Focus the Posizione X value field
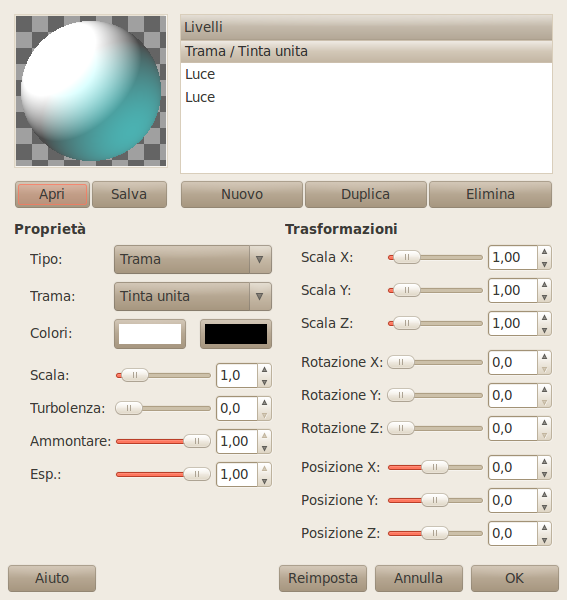This screenshot has height=600, width=567. [513, 467]
